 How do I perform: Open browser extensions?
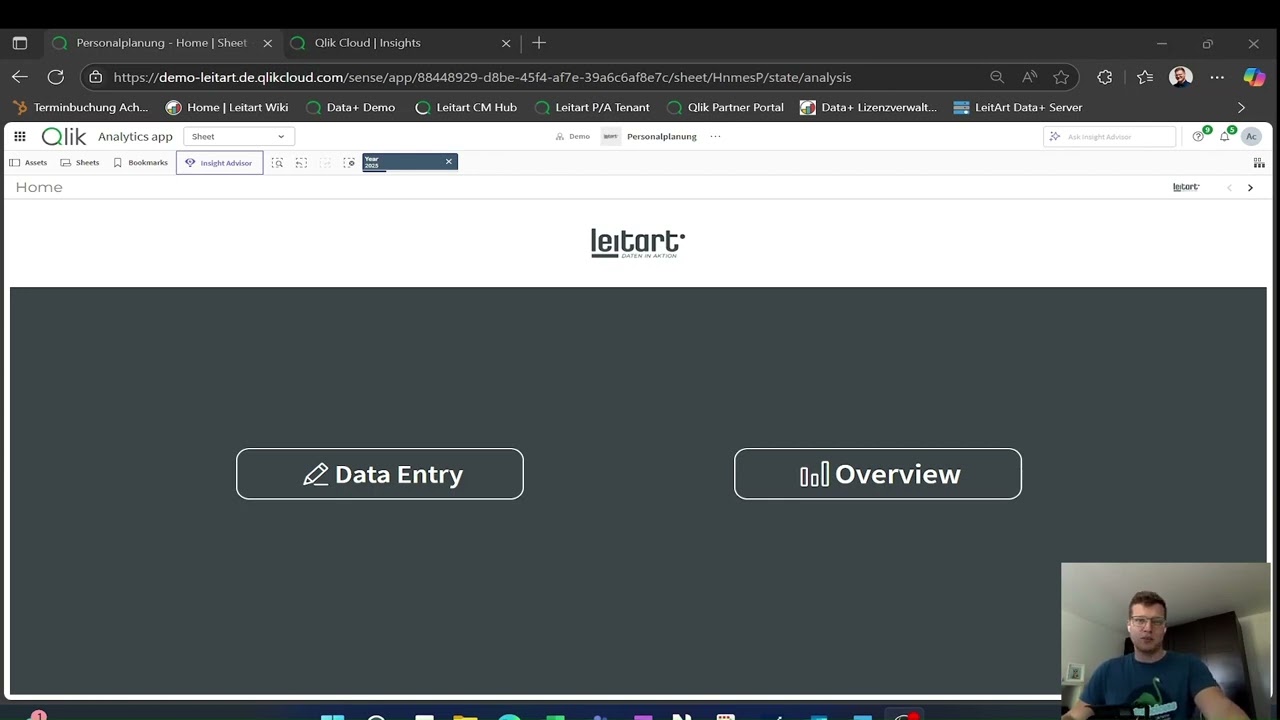(1105, 77)
